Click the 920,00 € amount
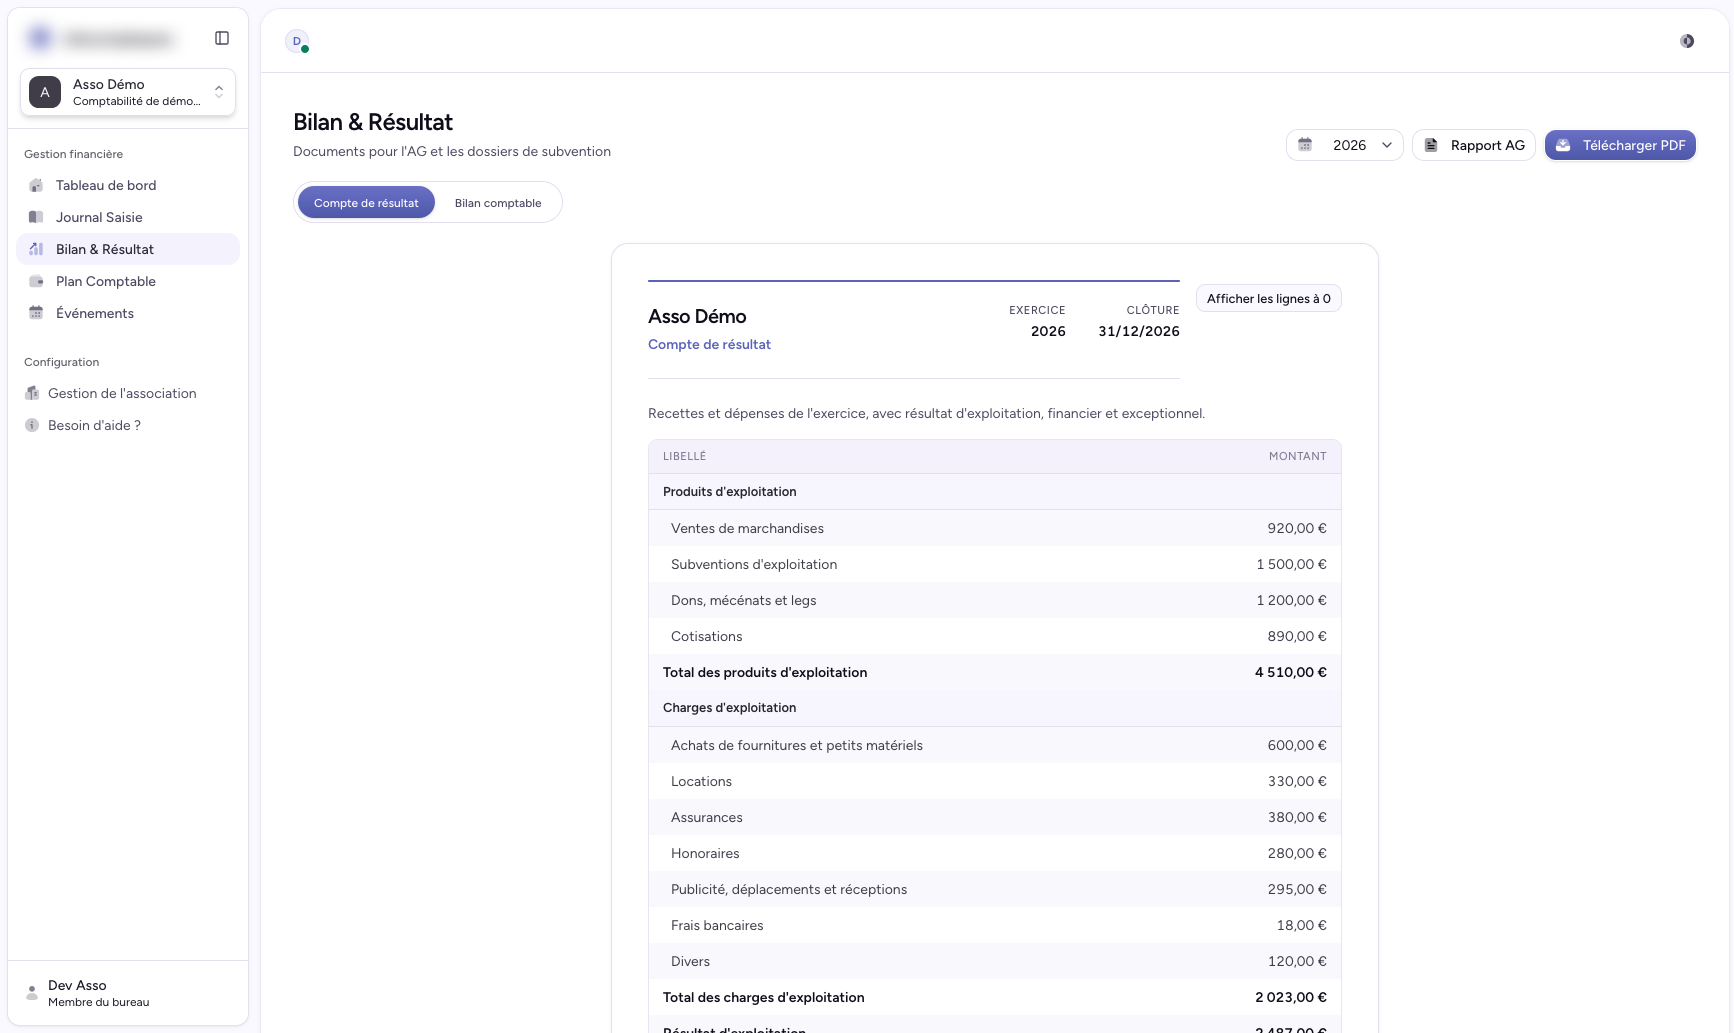 click(1297, 528)
